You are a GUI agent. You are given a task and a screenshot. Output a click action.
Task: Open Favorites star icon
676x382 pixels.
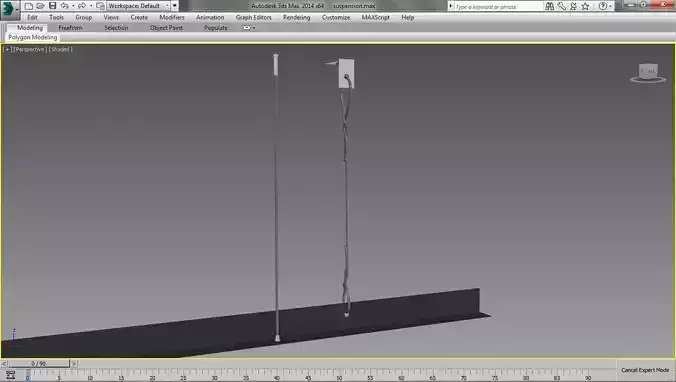pos(585,6)
